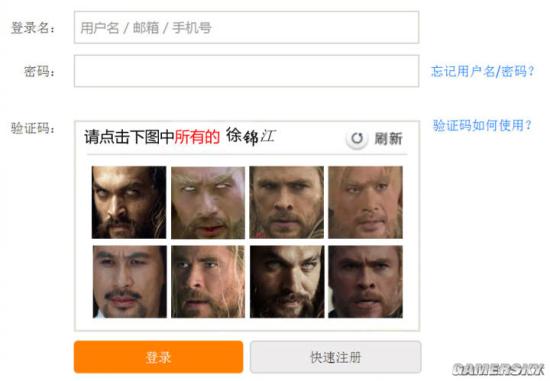Choose the blond long-haired face turned sideways
Screen dimensions: 550x381
[x=208, y=282]
